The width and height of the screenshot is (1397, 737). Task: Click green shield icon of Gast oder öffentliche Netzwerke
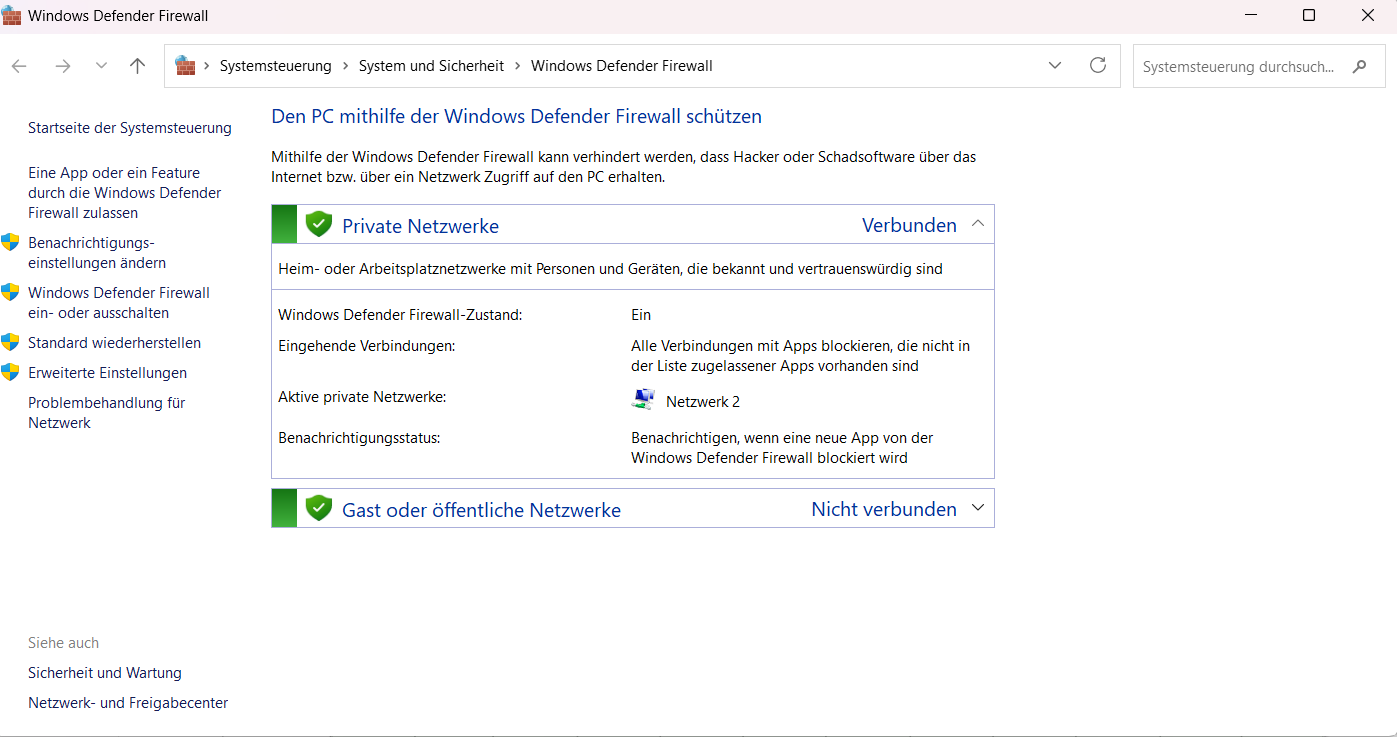pos(319,508)
